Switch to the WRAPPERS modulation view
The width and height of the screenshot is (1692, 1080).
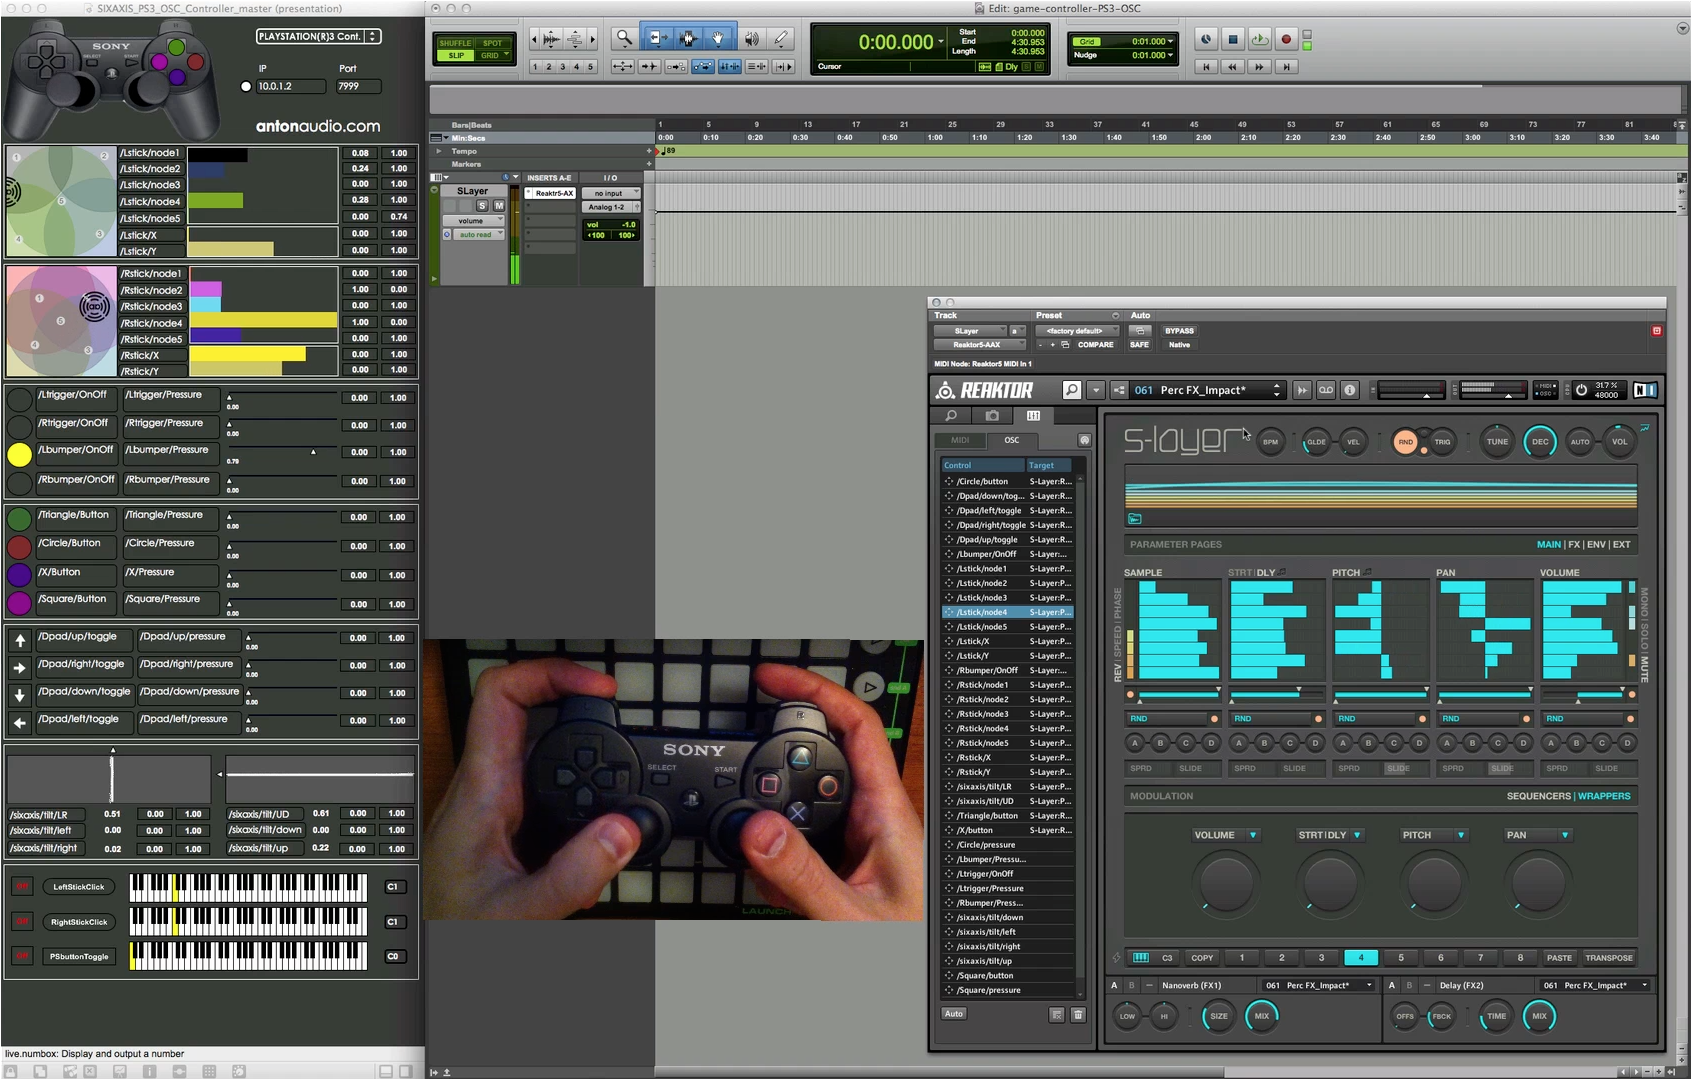1604,797
